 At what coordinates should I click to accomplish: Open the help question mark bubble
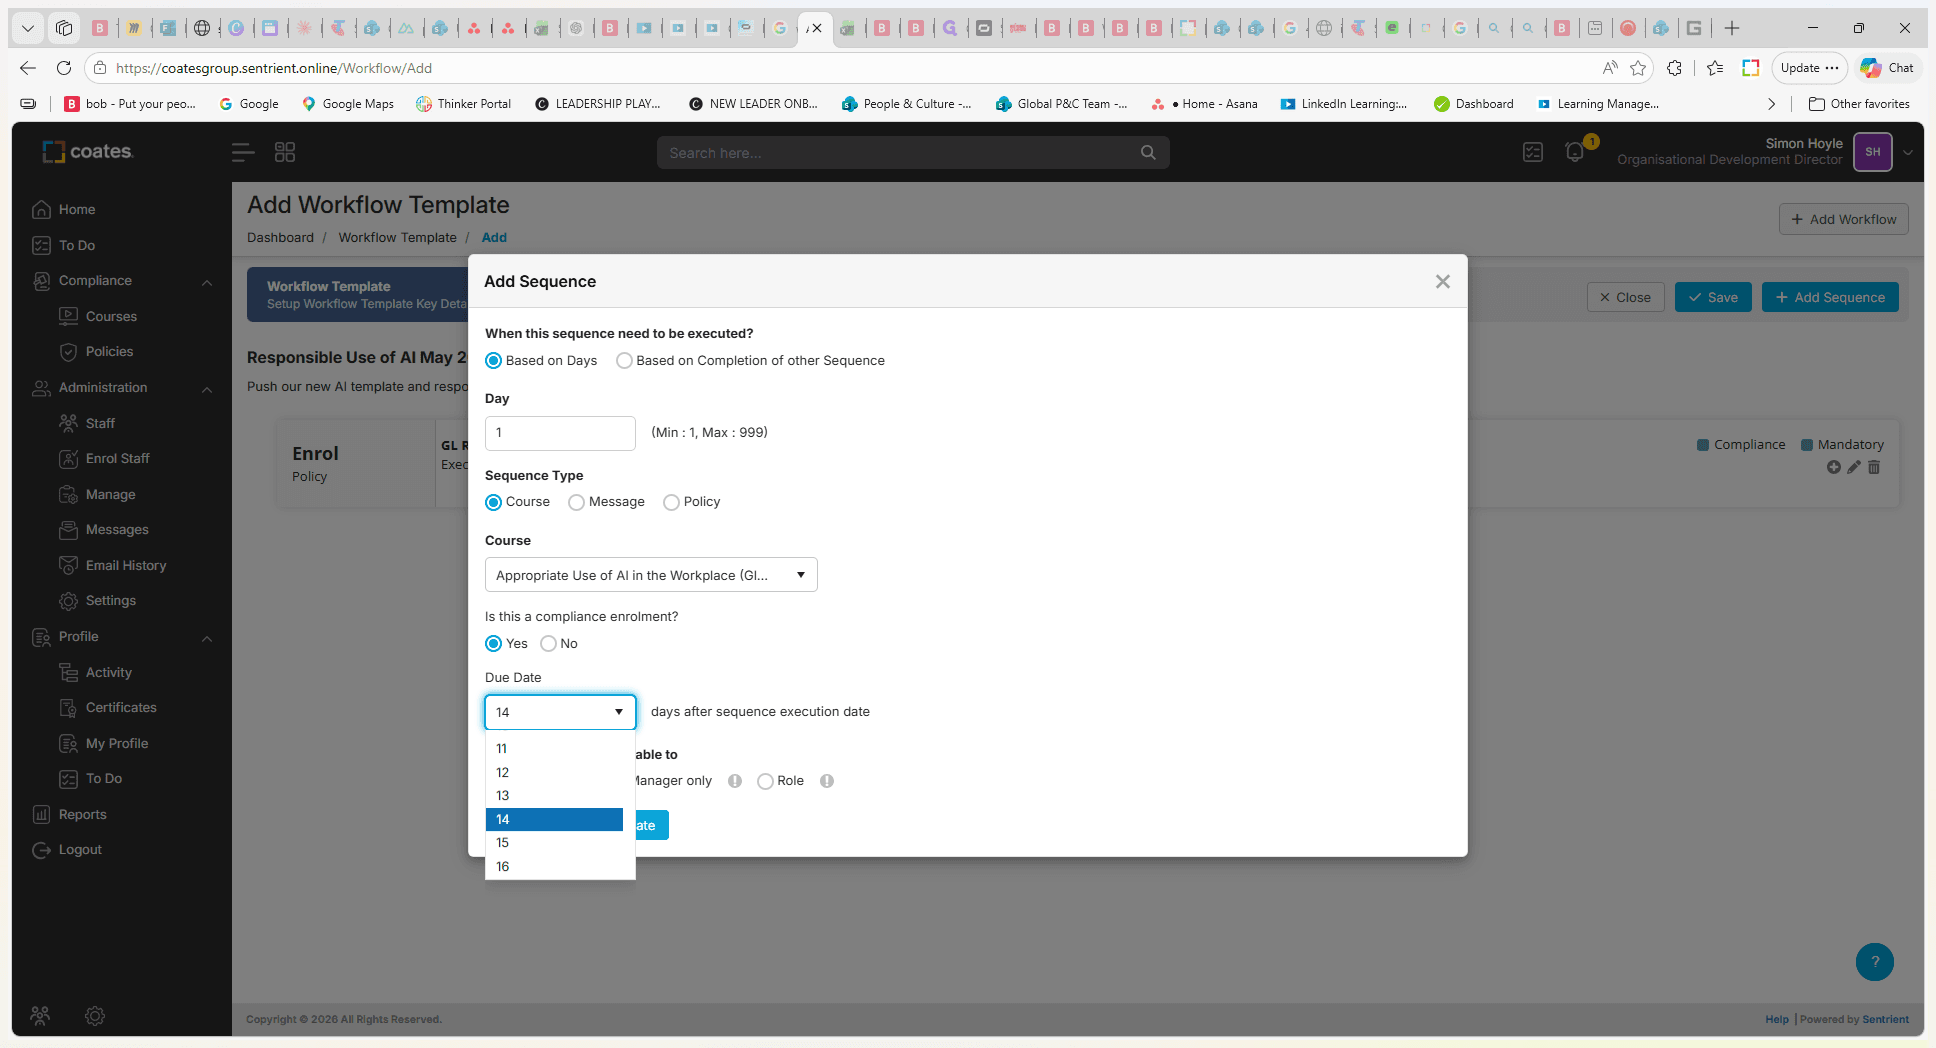coord(1875,962)
